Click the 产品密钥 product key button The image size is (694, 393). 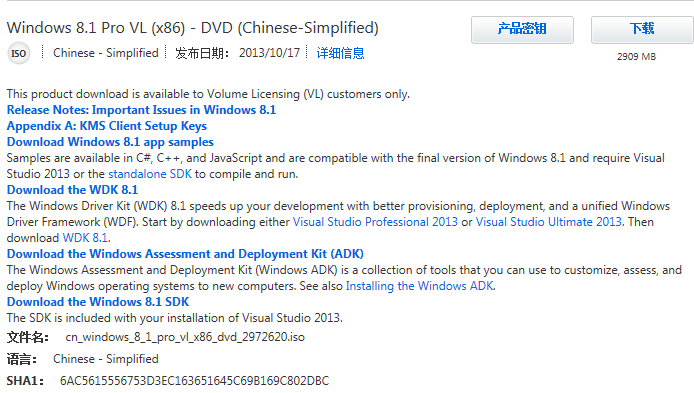click(522, 29)
